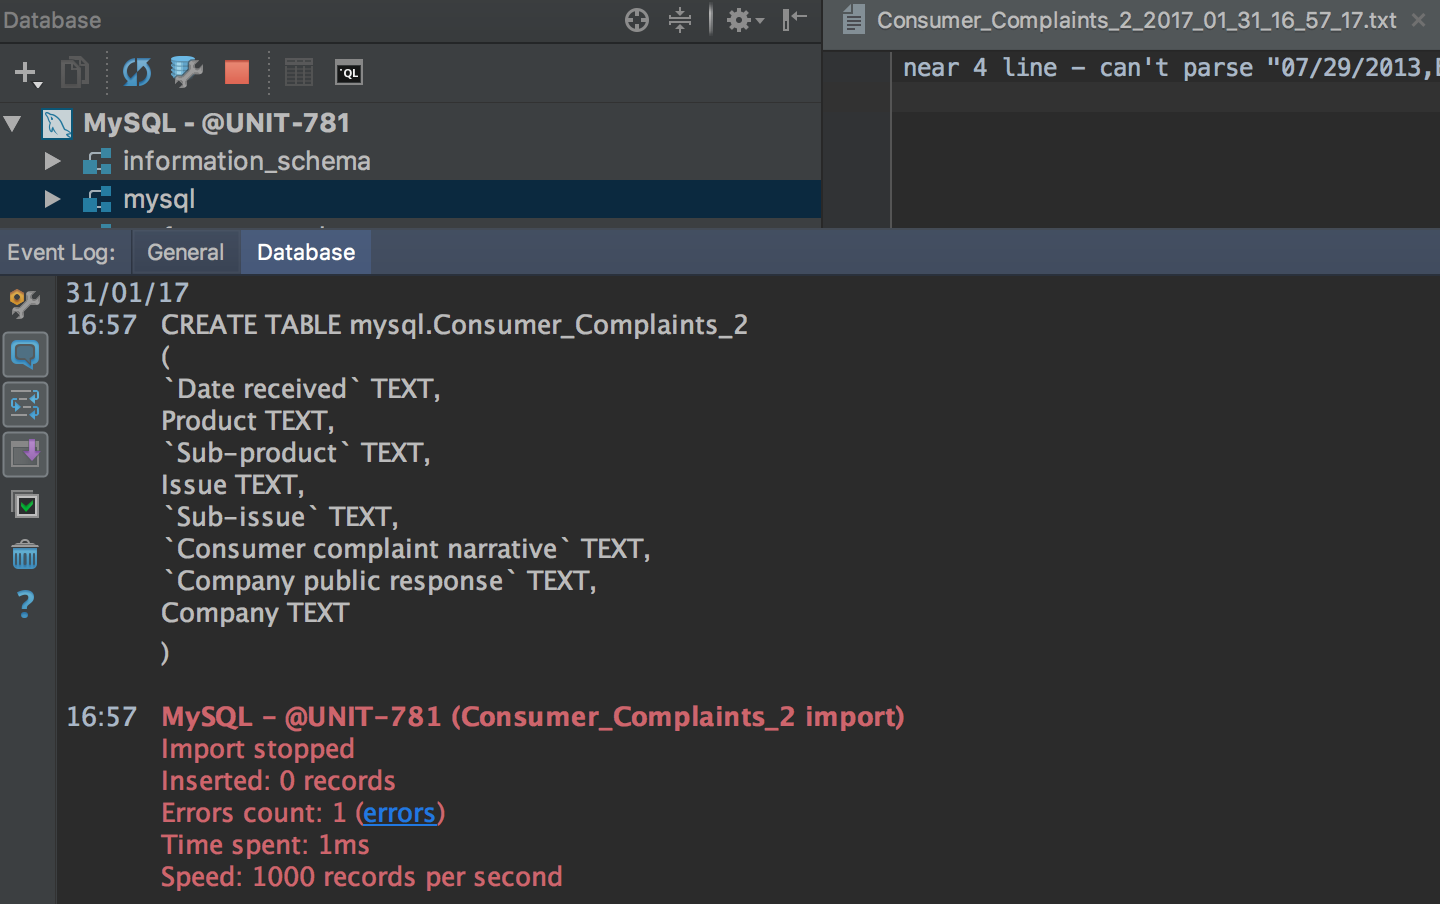Screen dimensions: 1440x904
Task: Click the CREATE TABLE statement line
Action: [454, 325]
